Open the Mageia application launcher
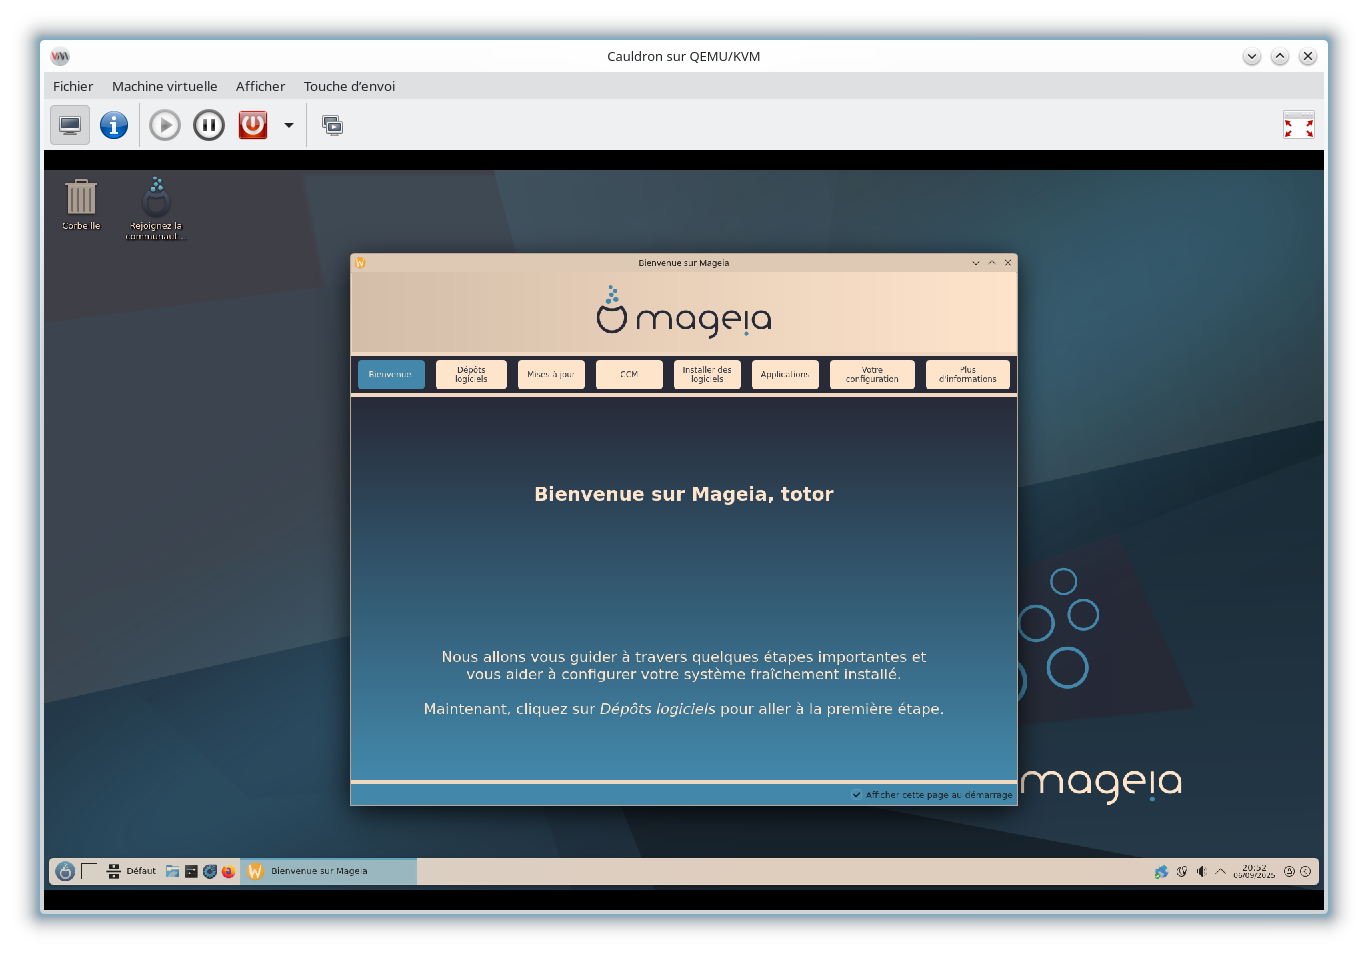The height and width of the screenshot is (954, 1368). click(65, 871)
